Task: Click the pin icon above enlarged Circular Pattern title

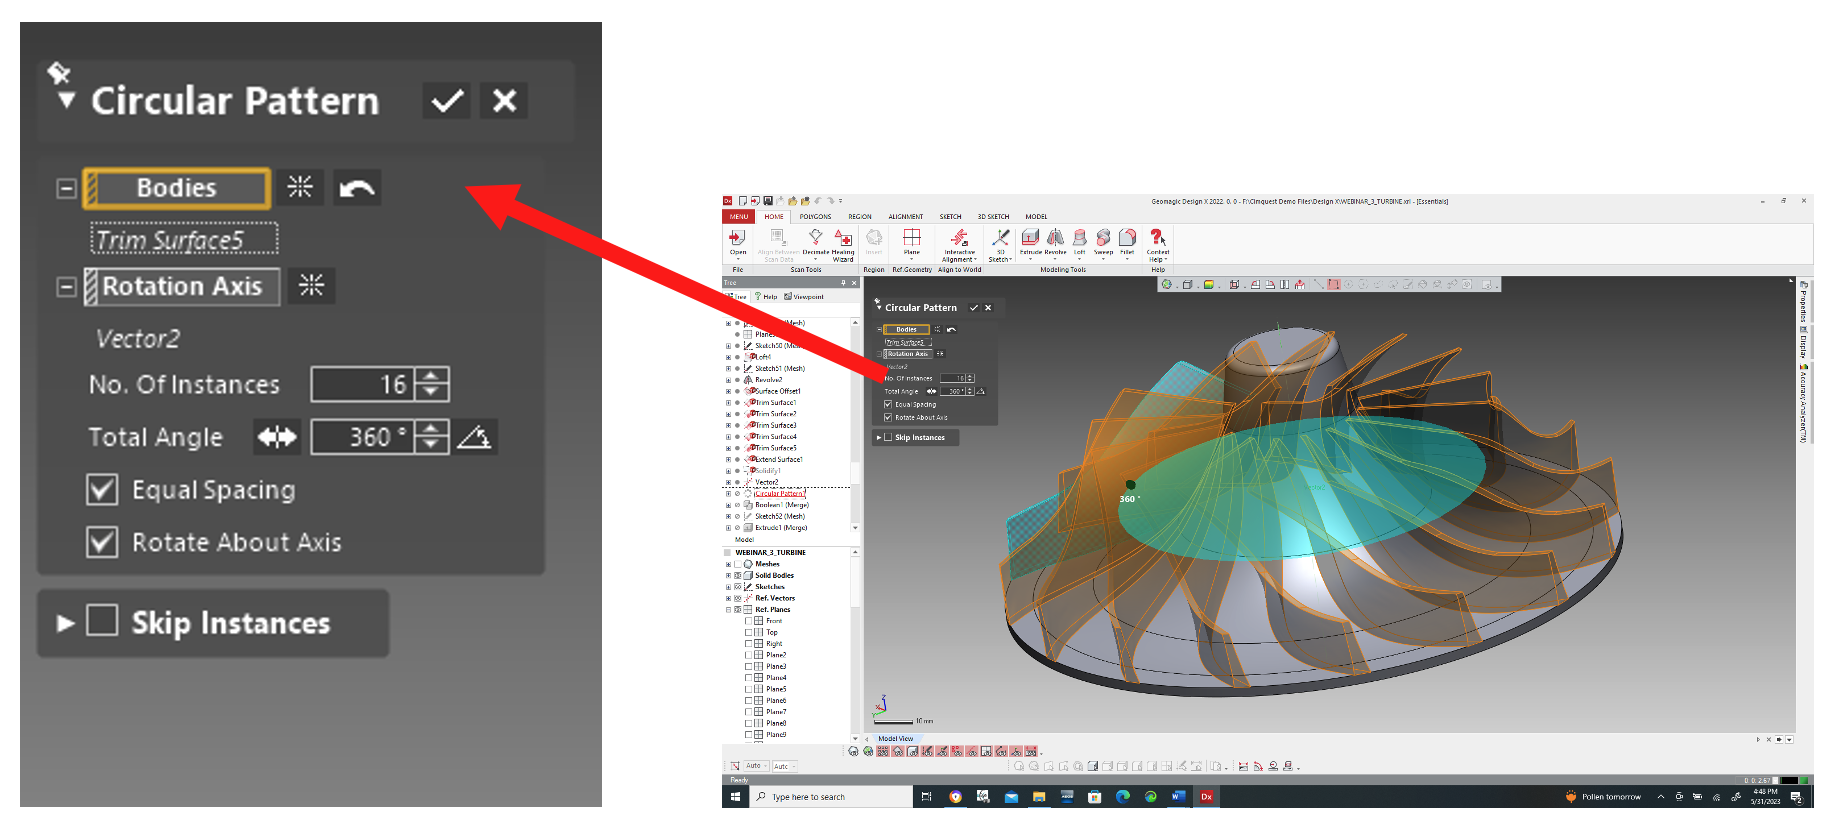Action: pos(59,72)
